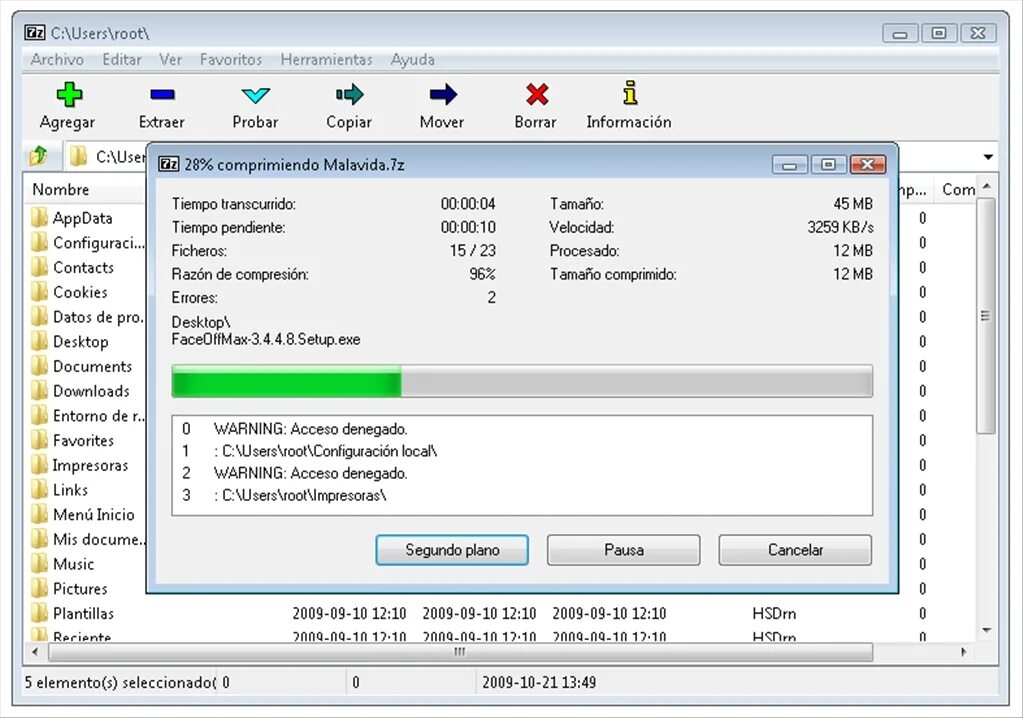The width and height of the screenshot is (1023, 718).
Task: Open the Ver menu
Action: pos(171,59)
